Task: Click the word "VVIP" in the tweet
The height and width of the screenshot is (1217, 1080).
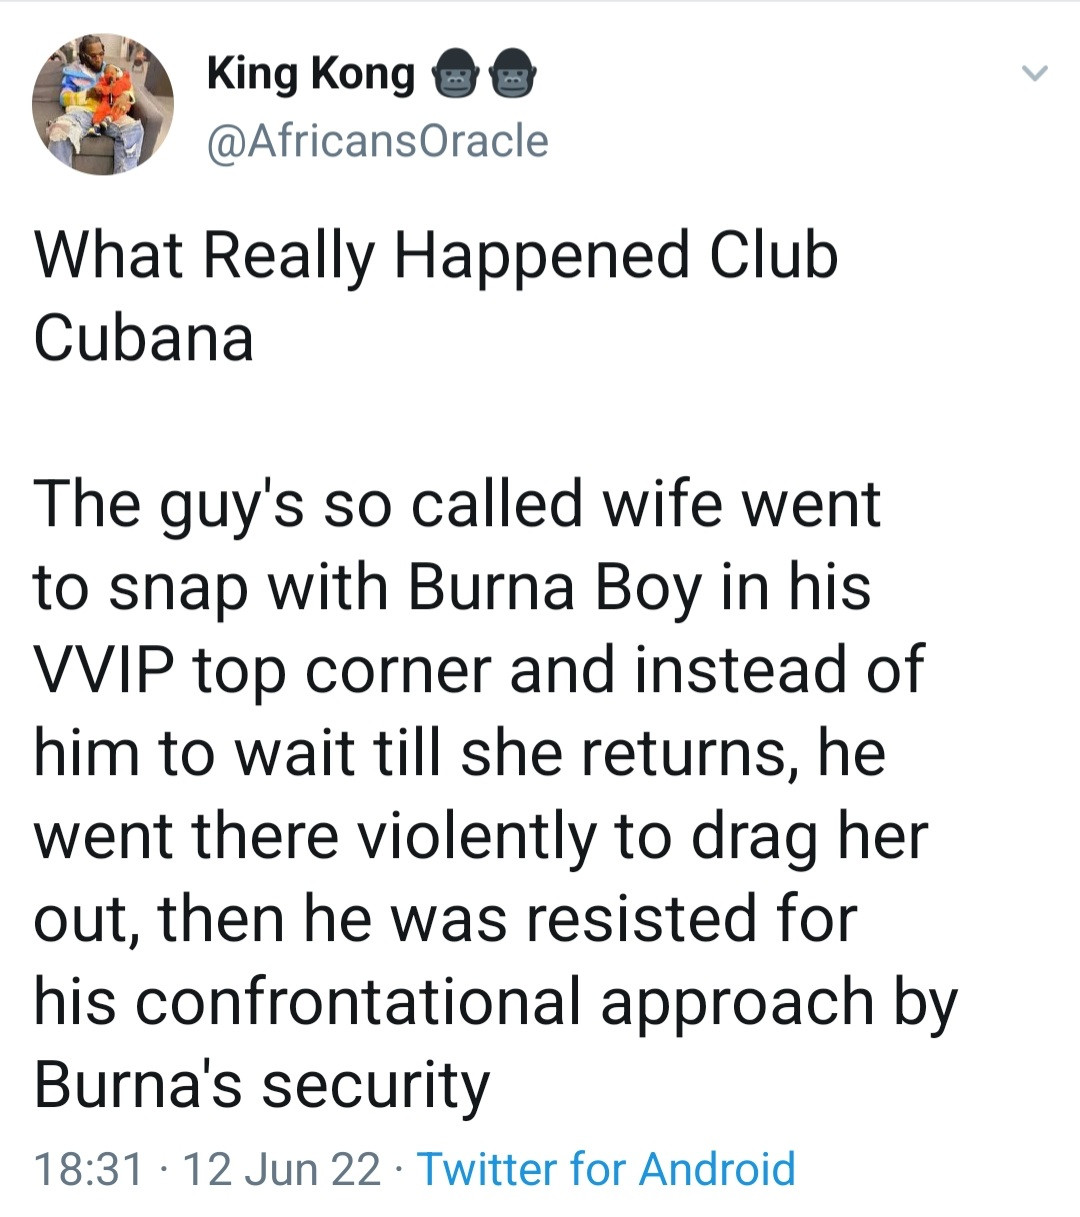Action: click(104, 670)
